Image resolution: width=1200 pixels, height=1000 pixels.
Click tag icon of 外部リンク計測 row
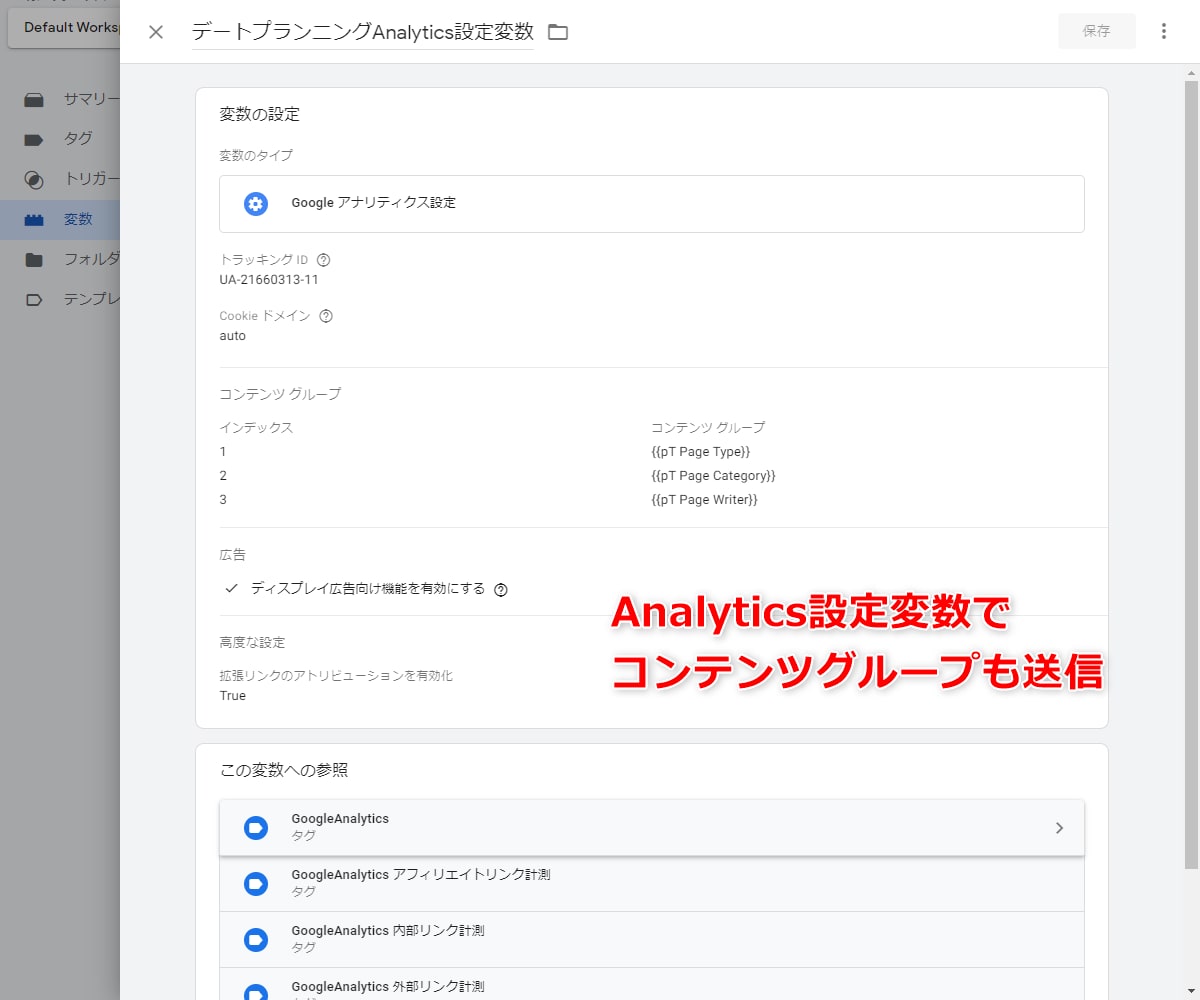point(256,992)
